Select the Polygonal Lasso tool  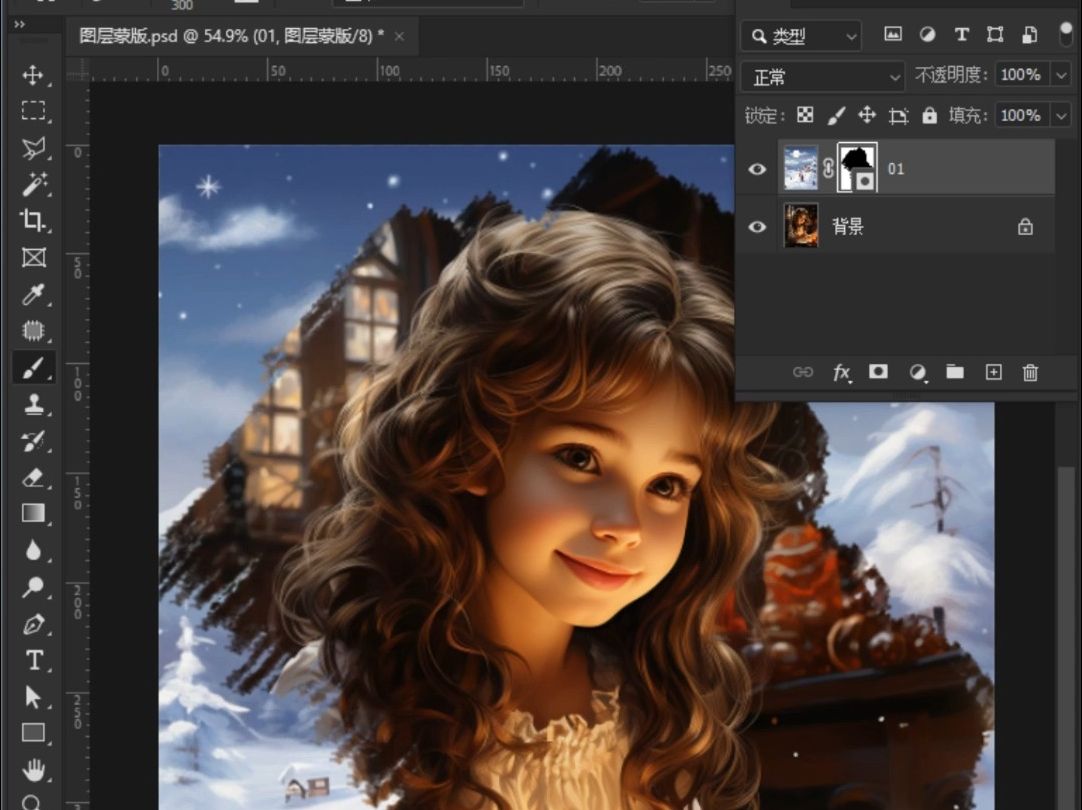[32, 148]
